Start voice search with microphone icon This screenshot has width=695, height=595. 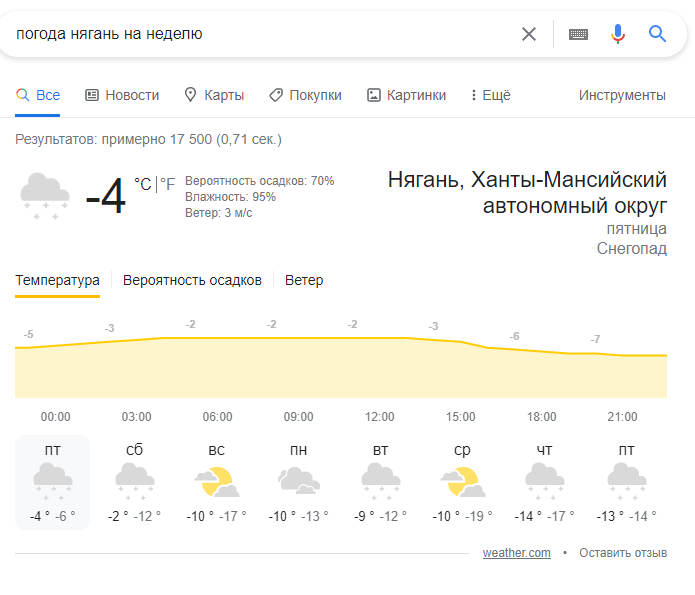(617, 34)
